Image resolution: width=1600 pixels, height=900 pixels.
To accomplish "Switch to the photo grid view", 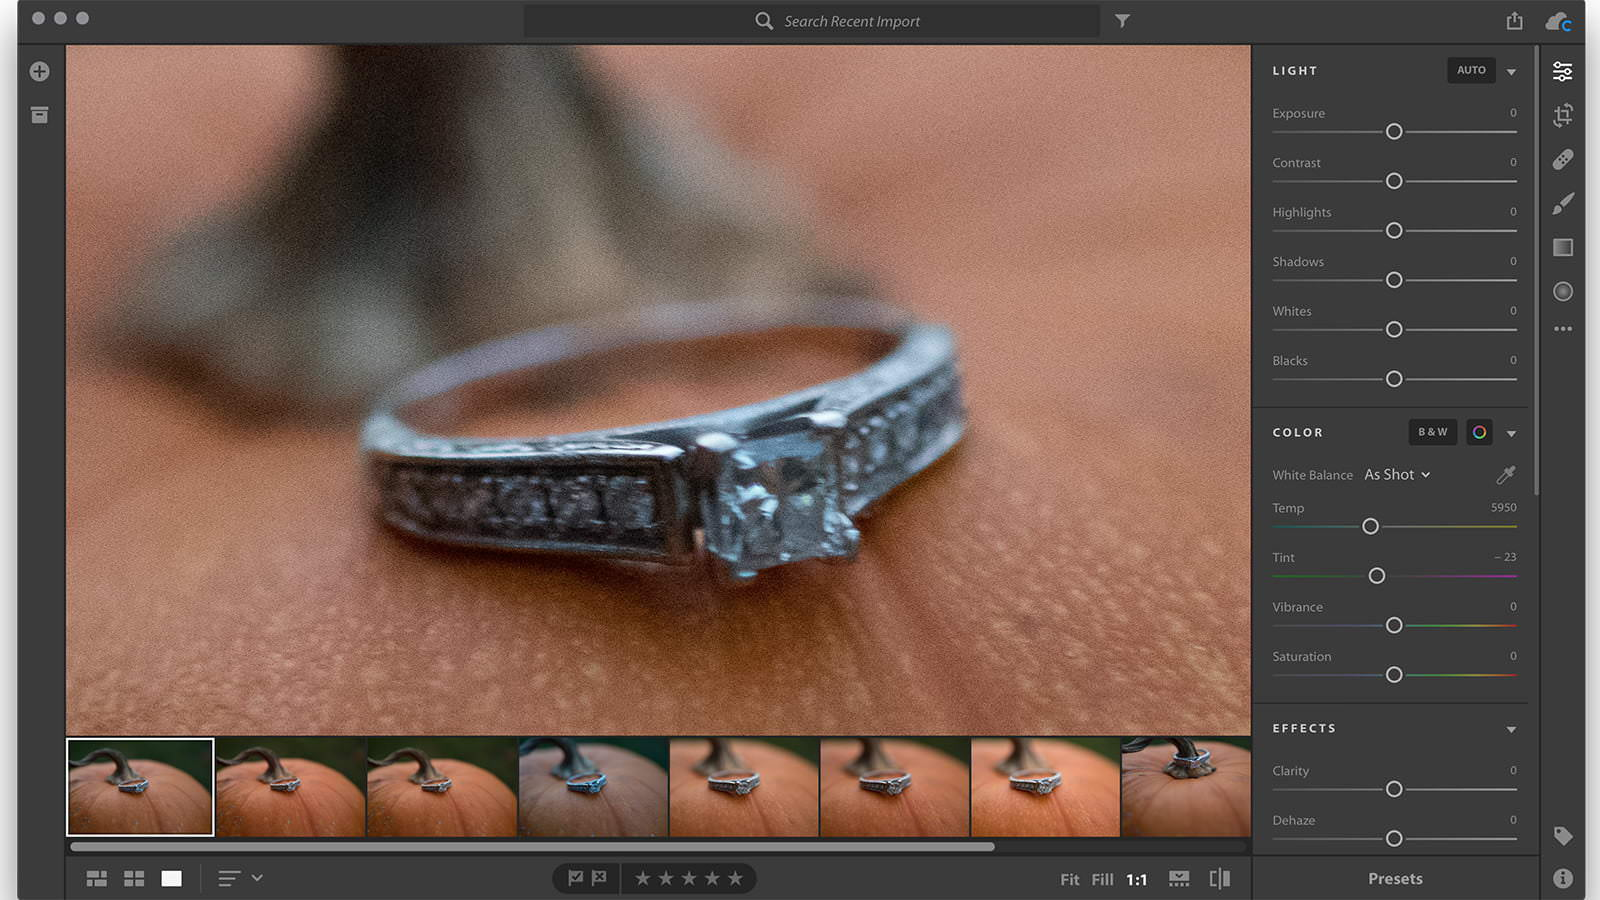I will point(97,878).
